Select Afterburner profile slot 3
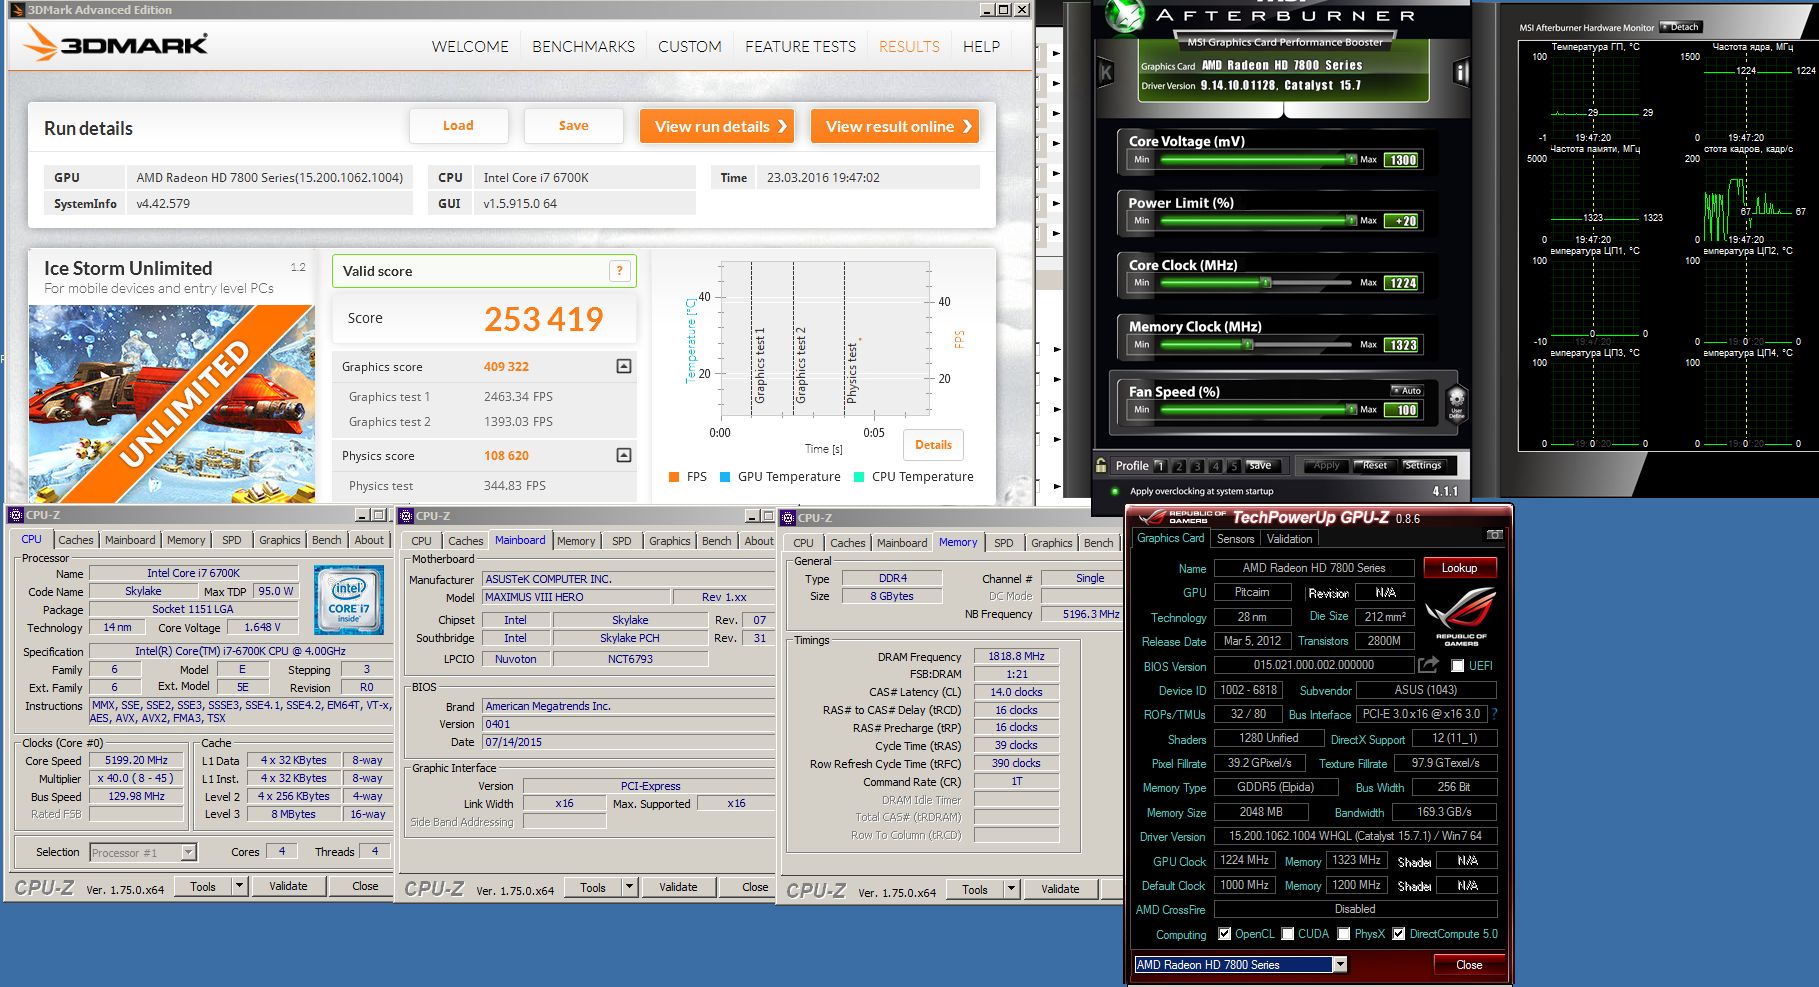Image resolution: width=1819 pixels, height=987 pixels. click(x=1197, y=465)
